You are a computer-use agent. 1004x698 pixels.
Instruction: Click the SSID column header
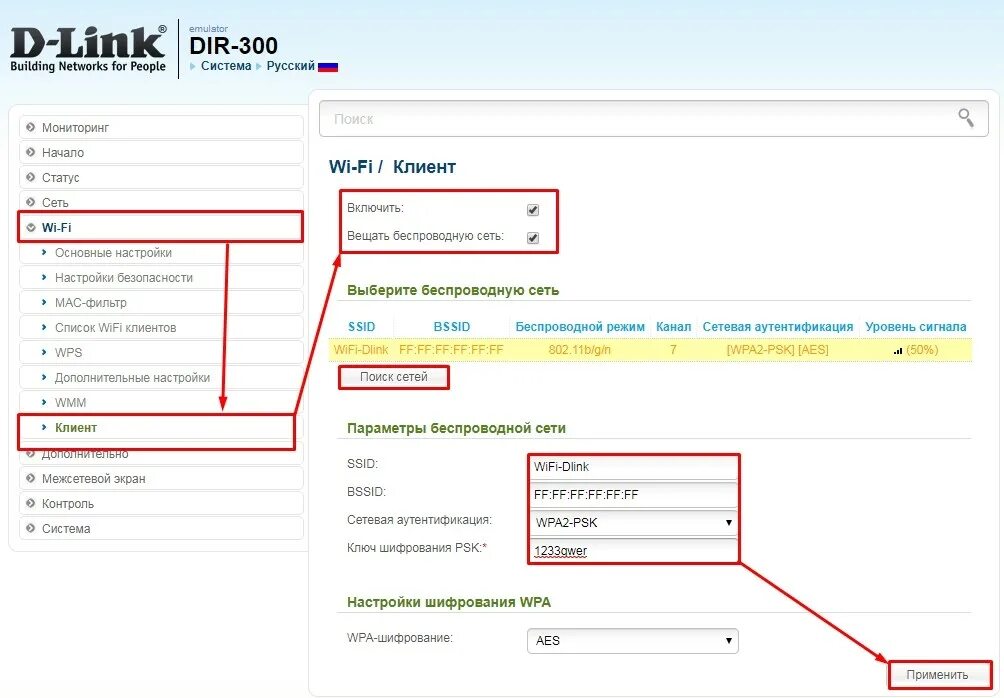(362, 327)
